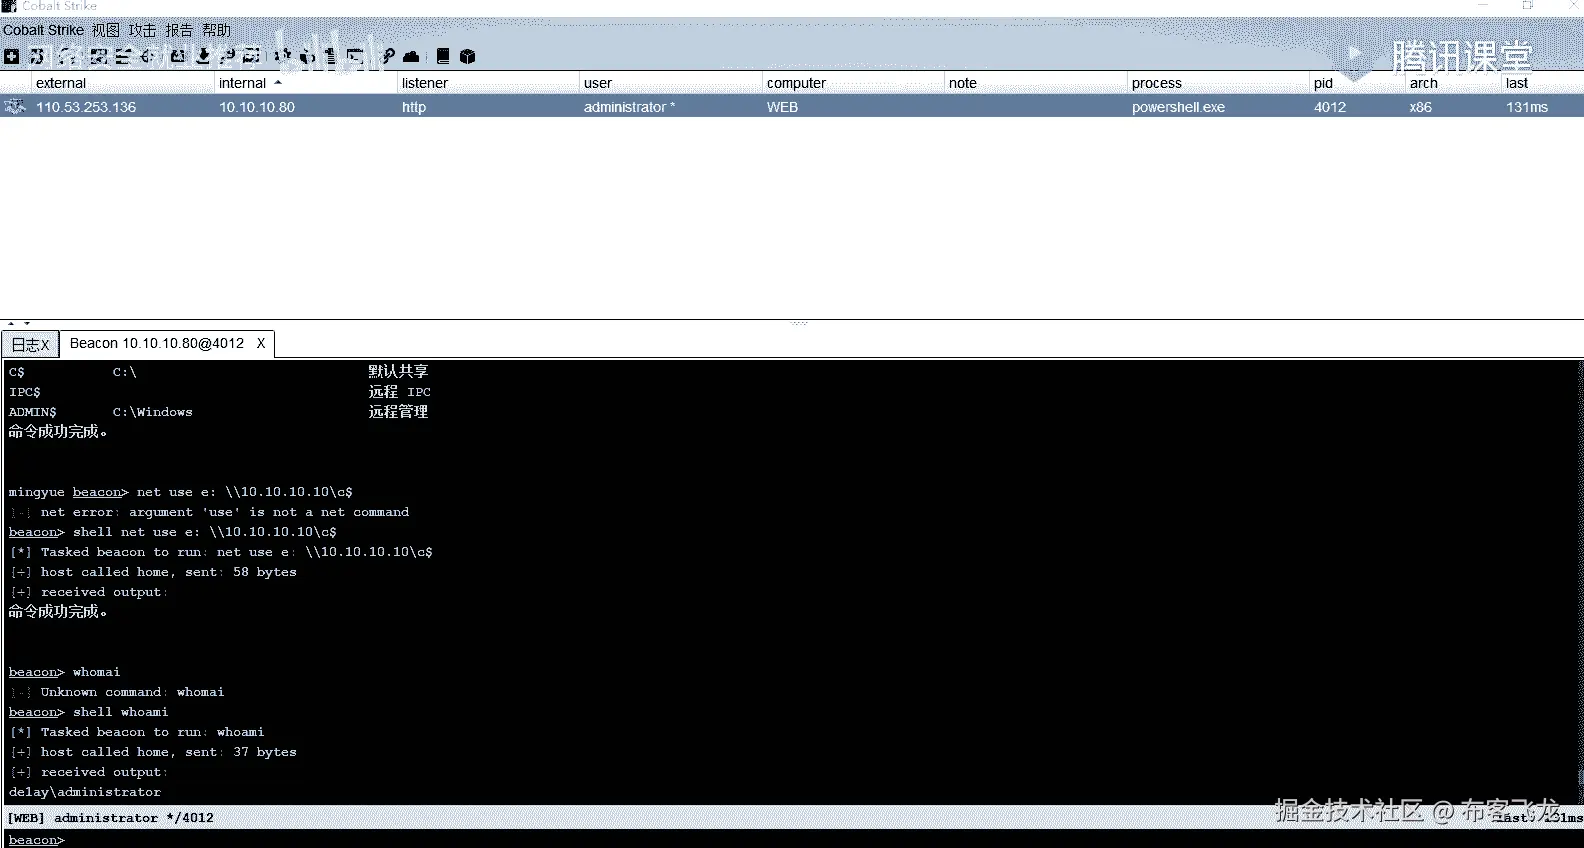
Task: Click the Disconnect from team server icon
Action: (x=36, y=56)
